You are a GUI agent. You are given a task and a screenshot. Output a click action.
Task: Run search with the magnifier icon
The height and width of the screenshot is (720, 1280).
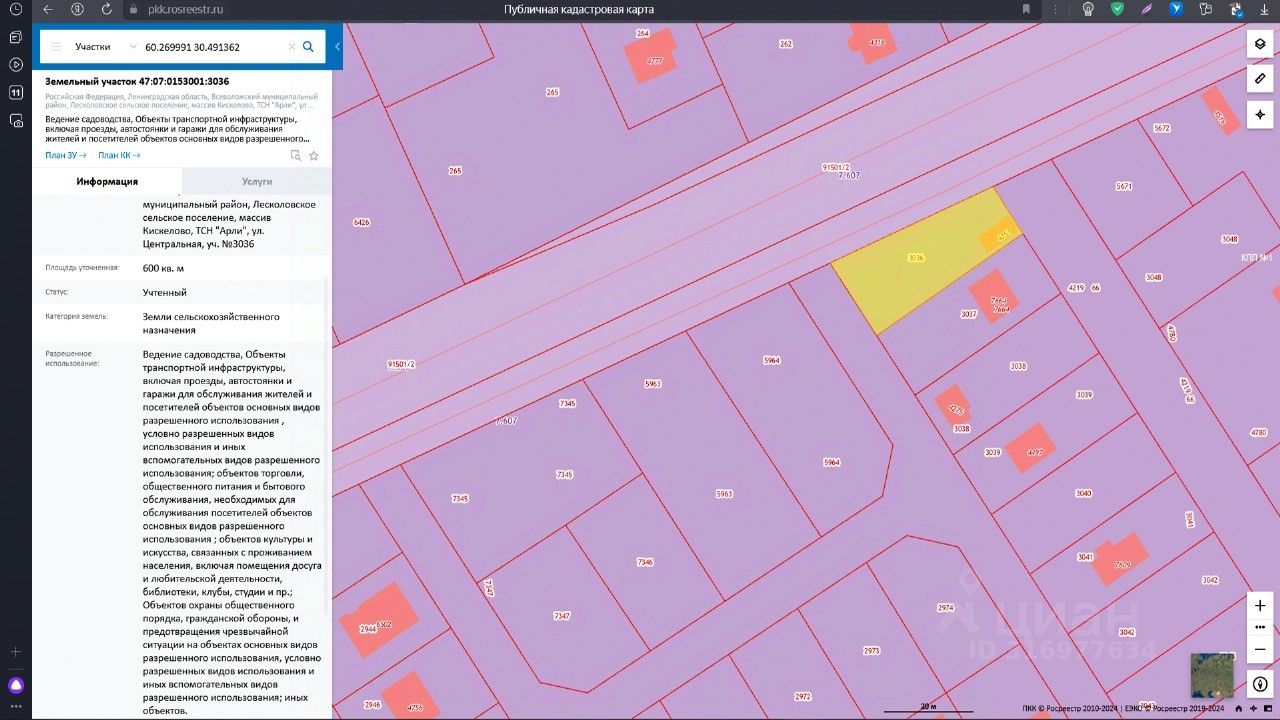coord(308,47)
